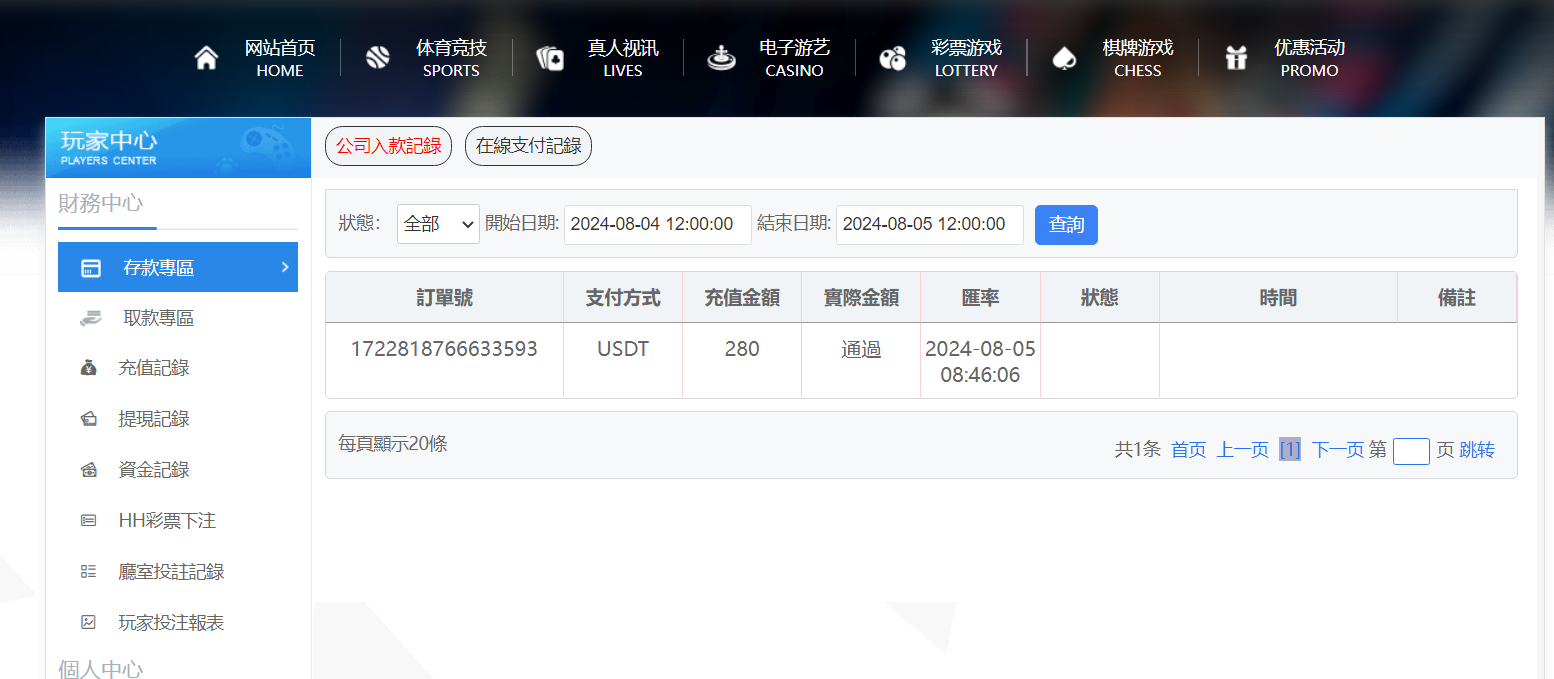Click the bank card icon beside 存款專區
This screenshot has width=1554, height=679.
coord(90,267)
